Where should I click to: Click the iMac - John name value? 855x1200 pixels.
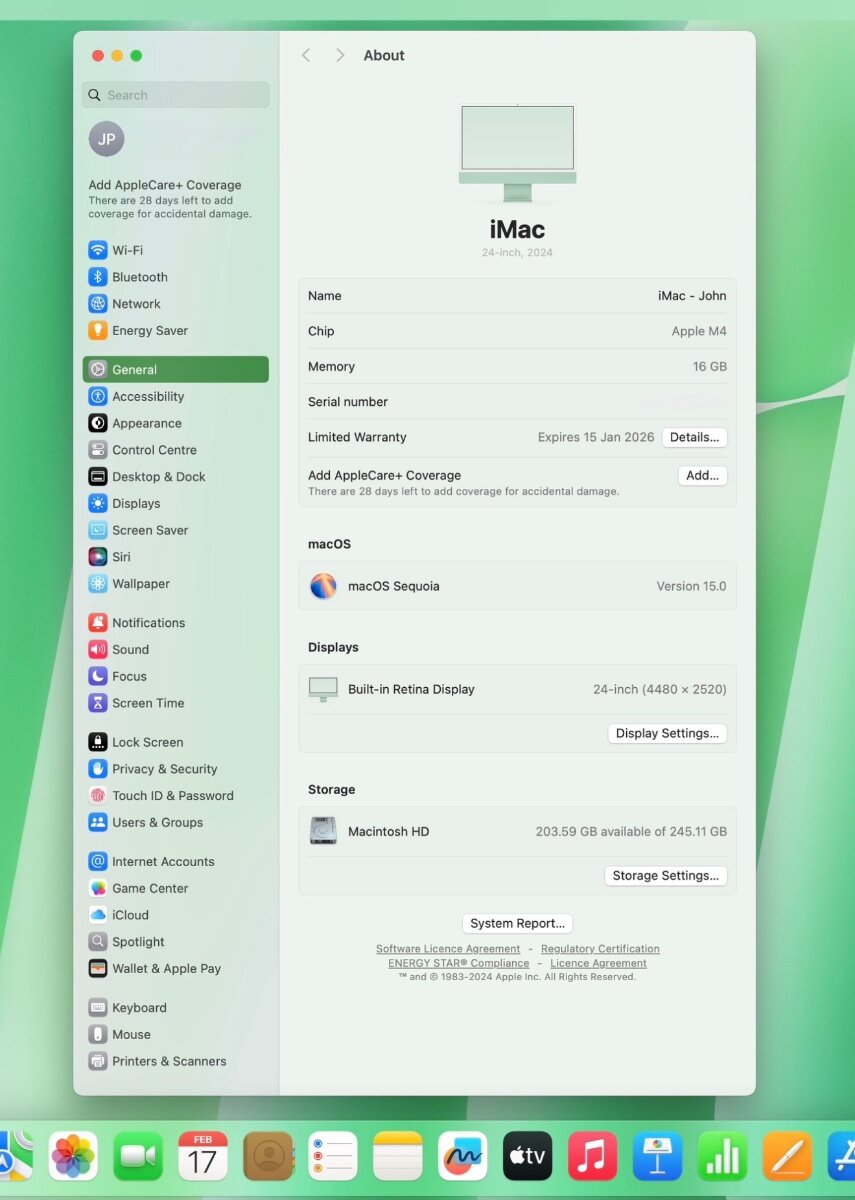692,296
